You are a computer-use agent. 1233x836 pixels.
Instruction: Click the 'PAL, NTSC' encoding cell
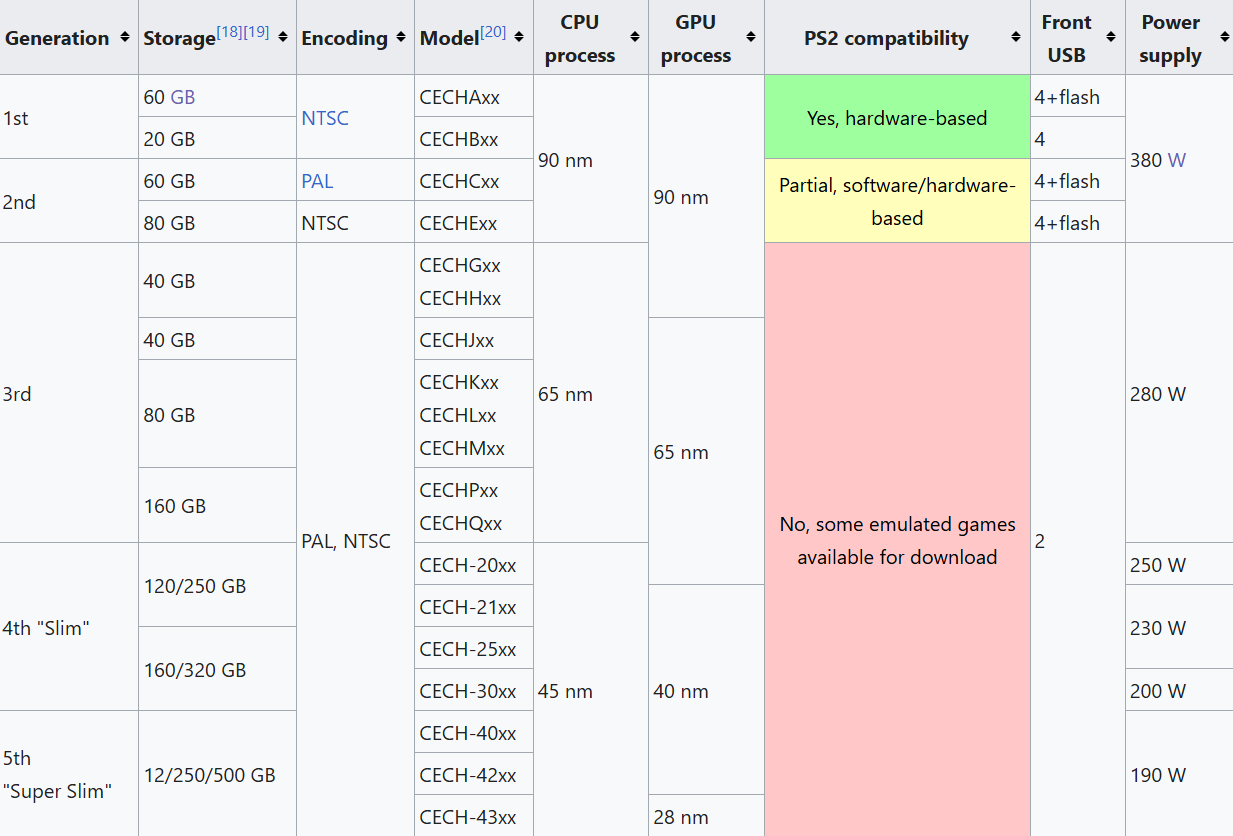(355, 540)
